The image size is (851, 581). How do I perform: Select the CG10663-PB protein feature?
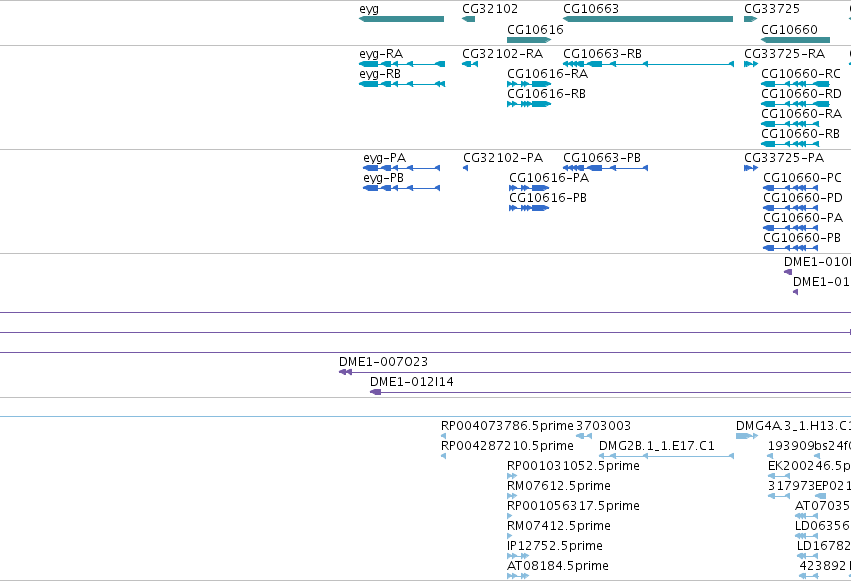[x=606, y=168]
